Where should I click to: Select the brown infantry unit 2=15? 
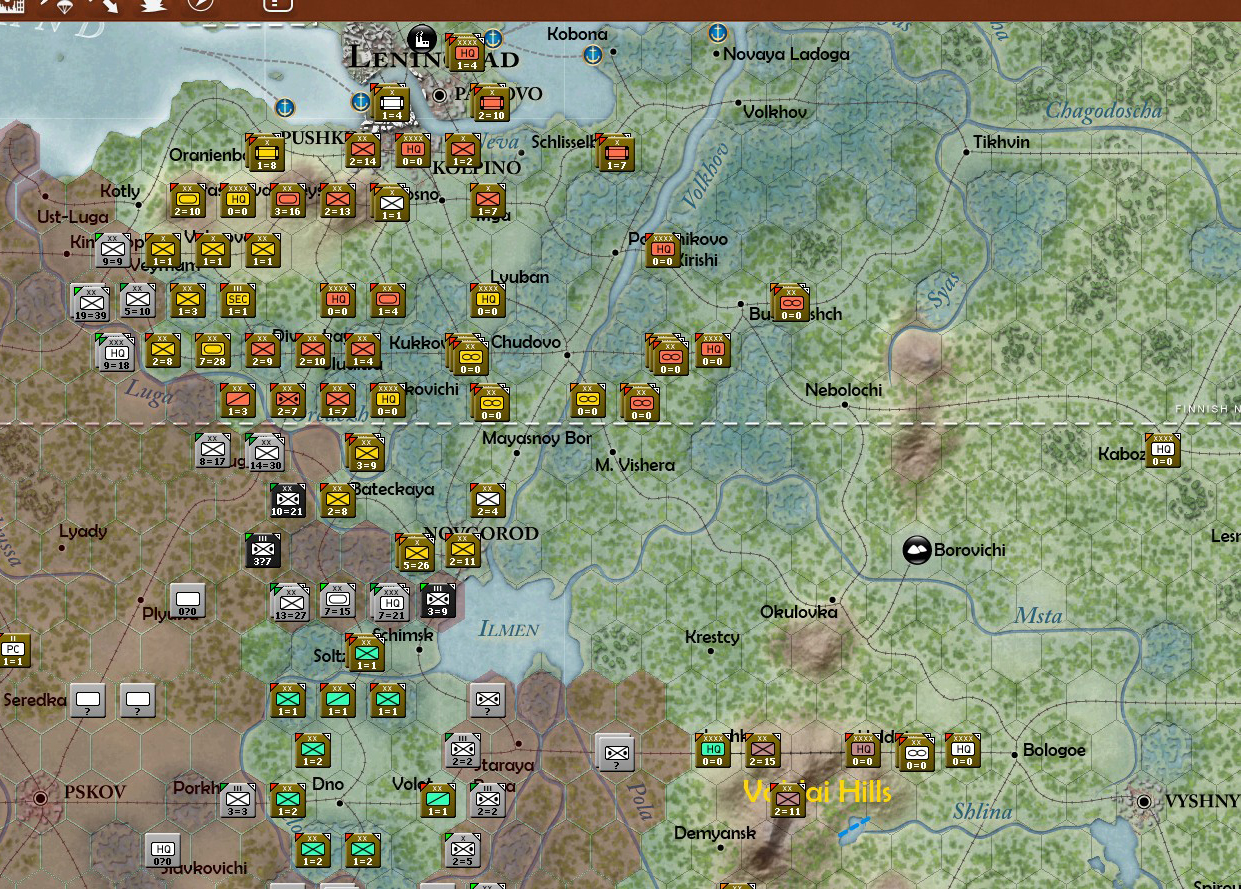[762, 750]
